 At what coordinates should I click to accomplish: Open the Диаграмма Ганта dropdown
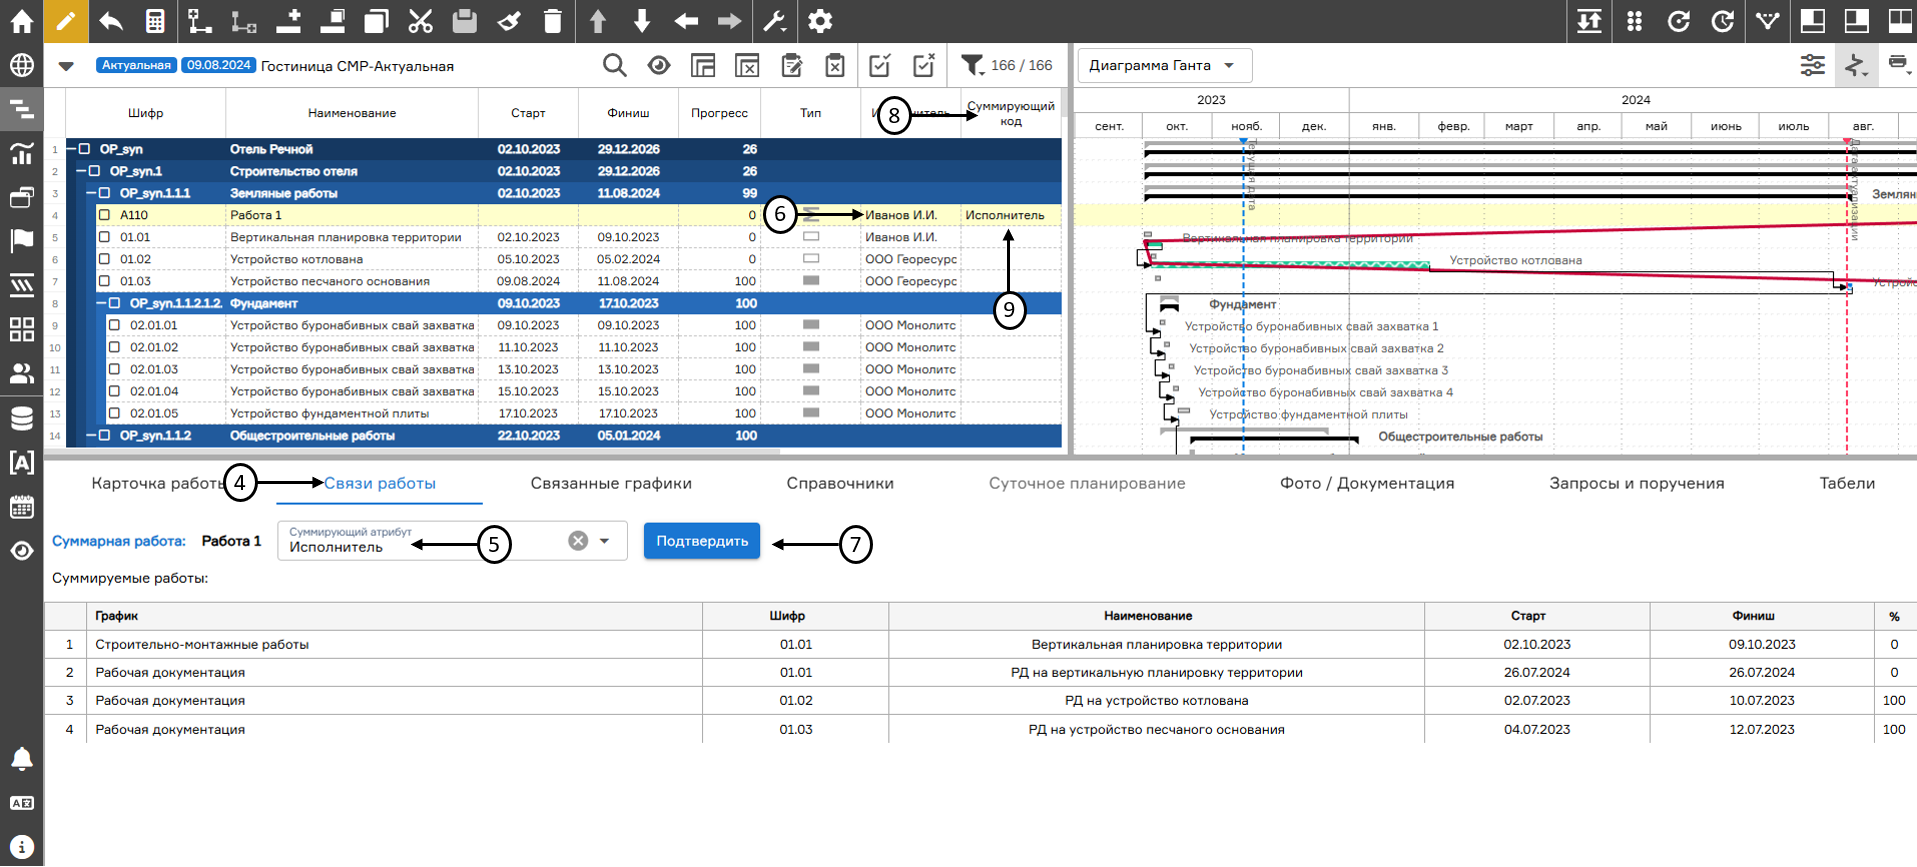pos(1164,66)
